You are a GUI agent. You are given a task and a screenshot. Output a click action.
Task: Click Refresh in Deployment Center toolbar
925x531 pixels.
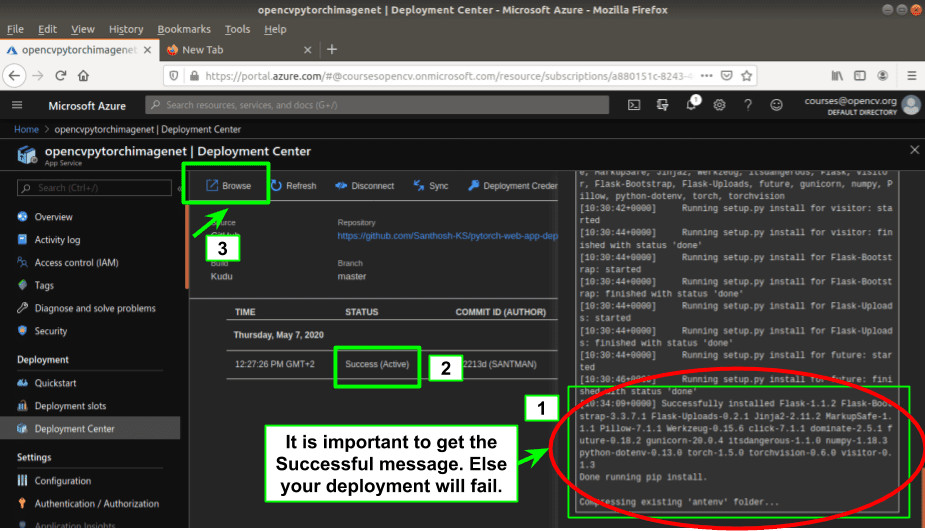[x=293, y=185]
